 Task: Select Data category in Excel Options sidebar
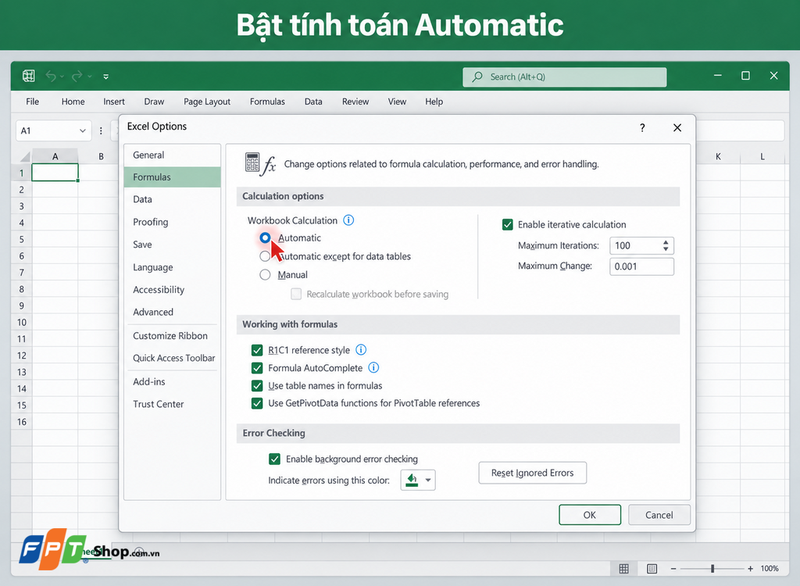pos(172,199)
